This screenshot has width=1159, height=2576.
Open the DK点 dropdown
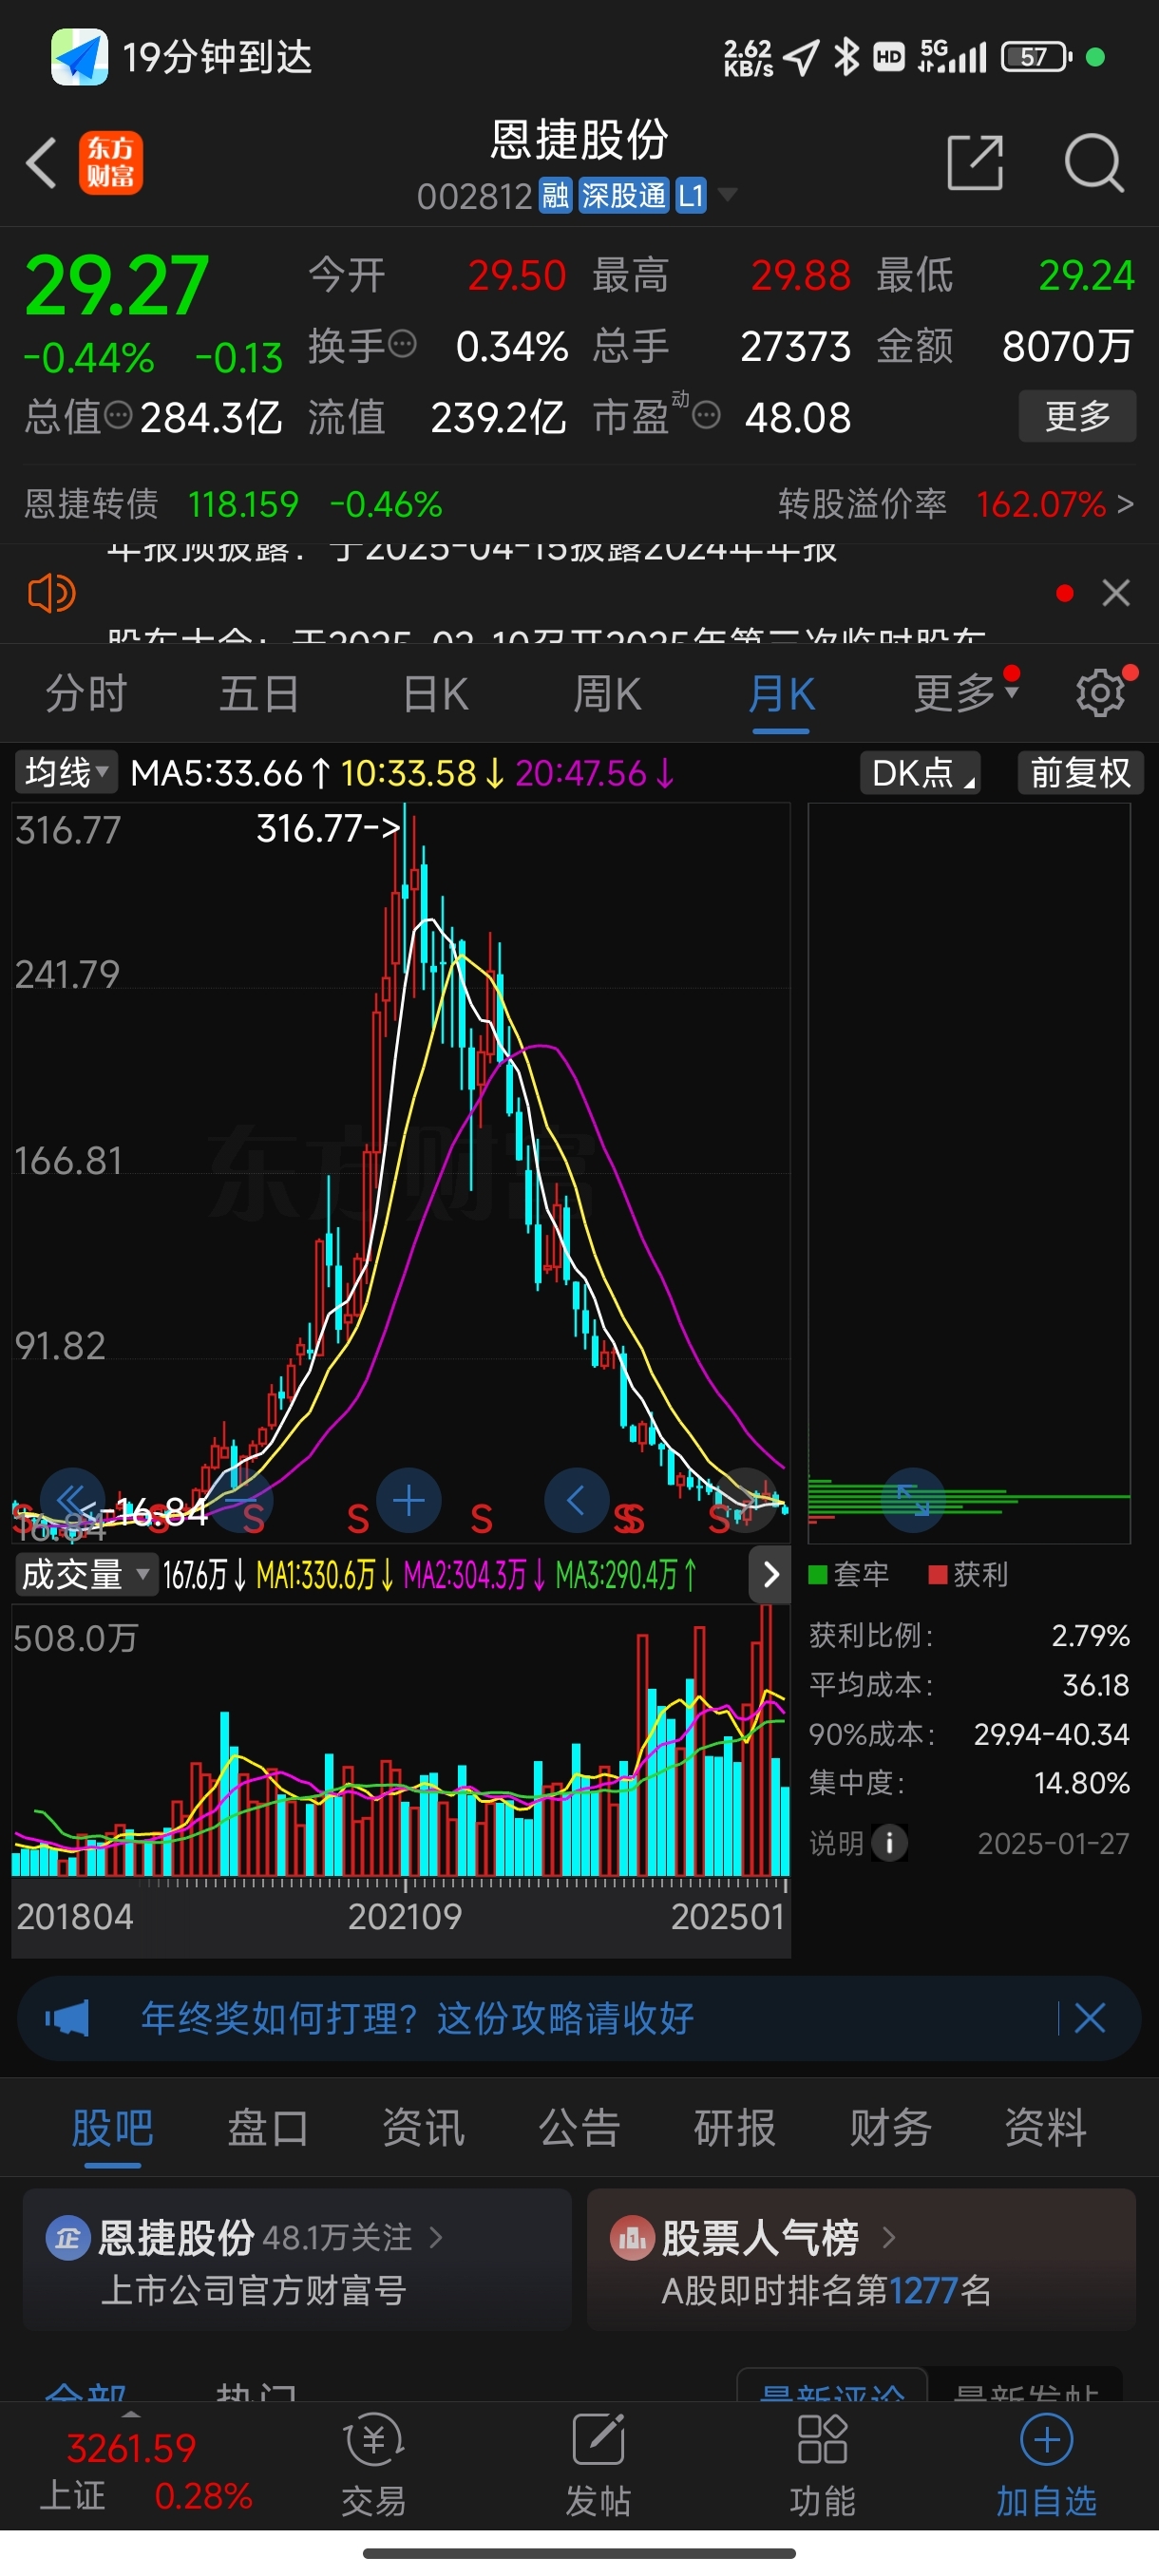pos(920,773)
